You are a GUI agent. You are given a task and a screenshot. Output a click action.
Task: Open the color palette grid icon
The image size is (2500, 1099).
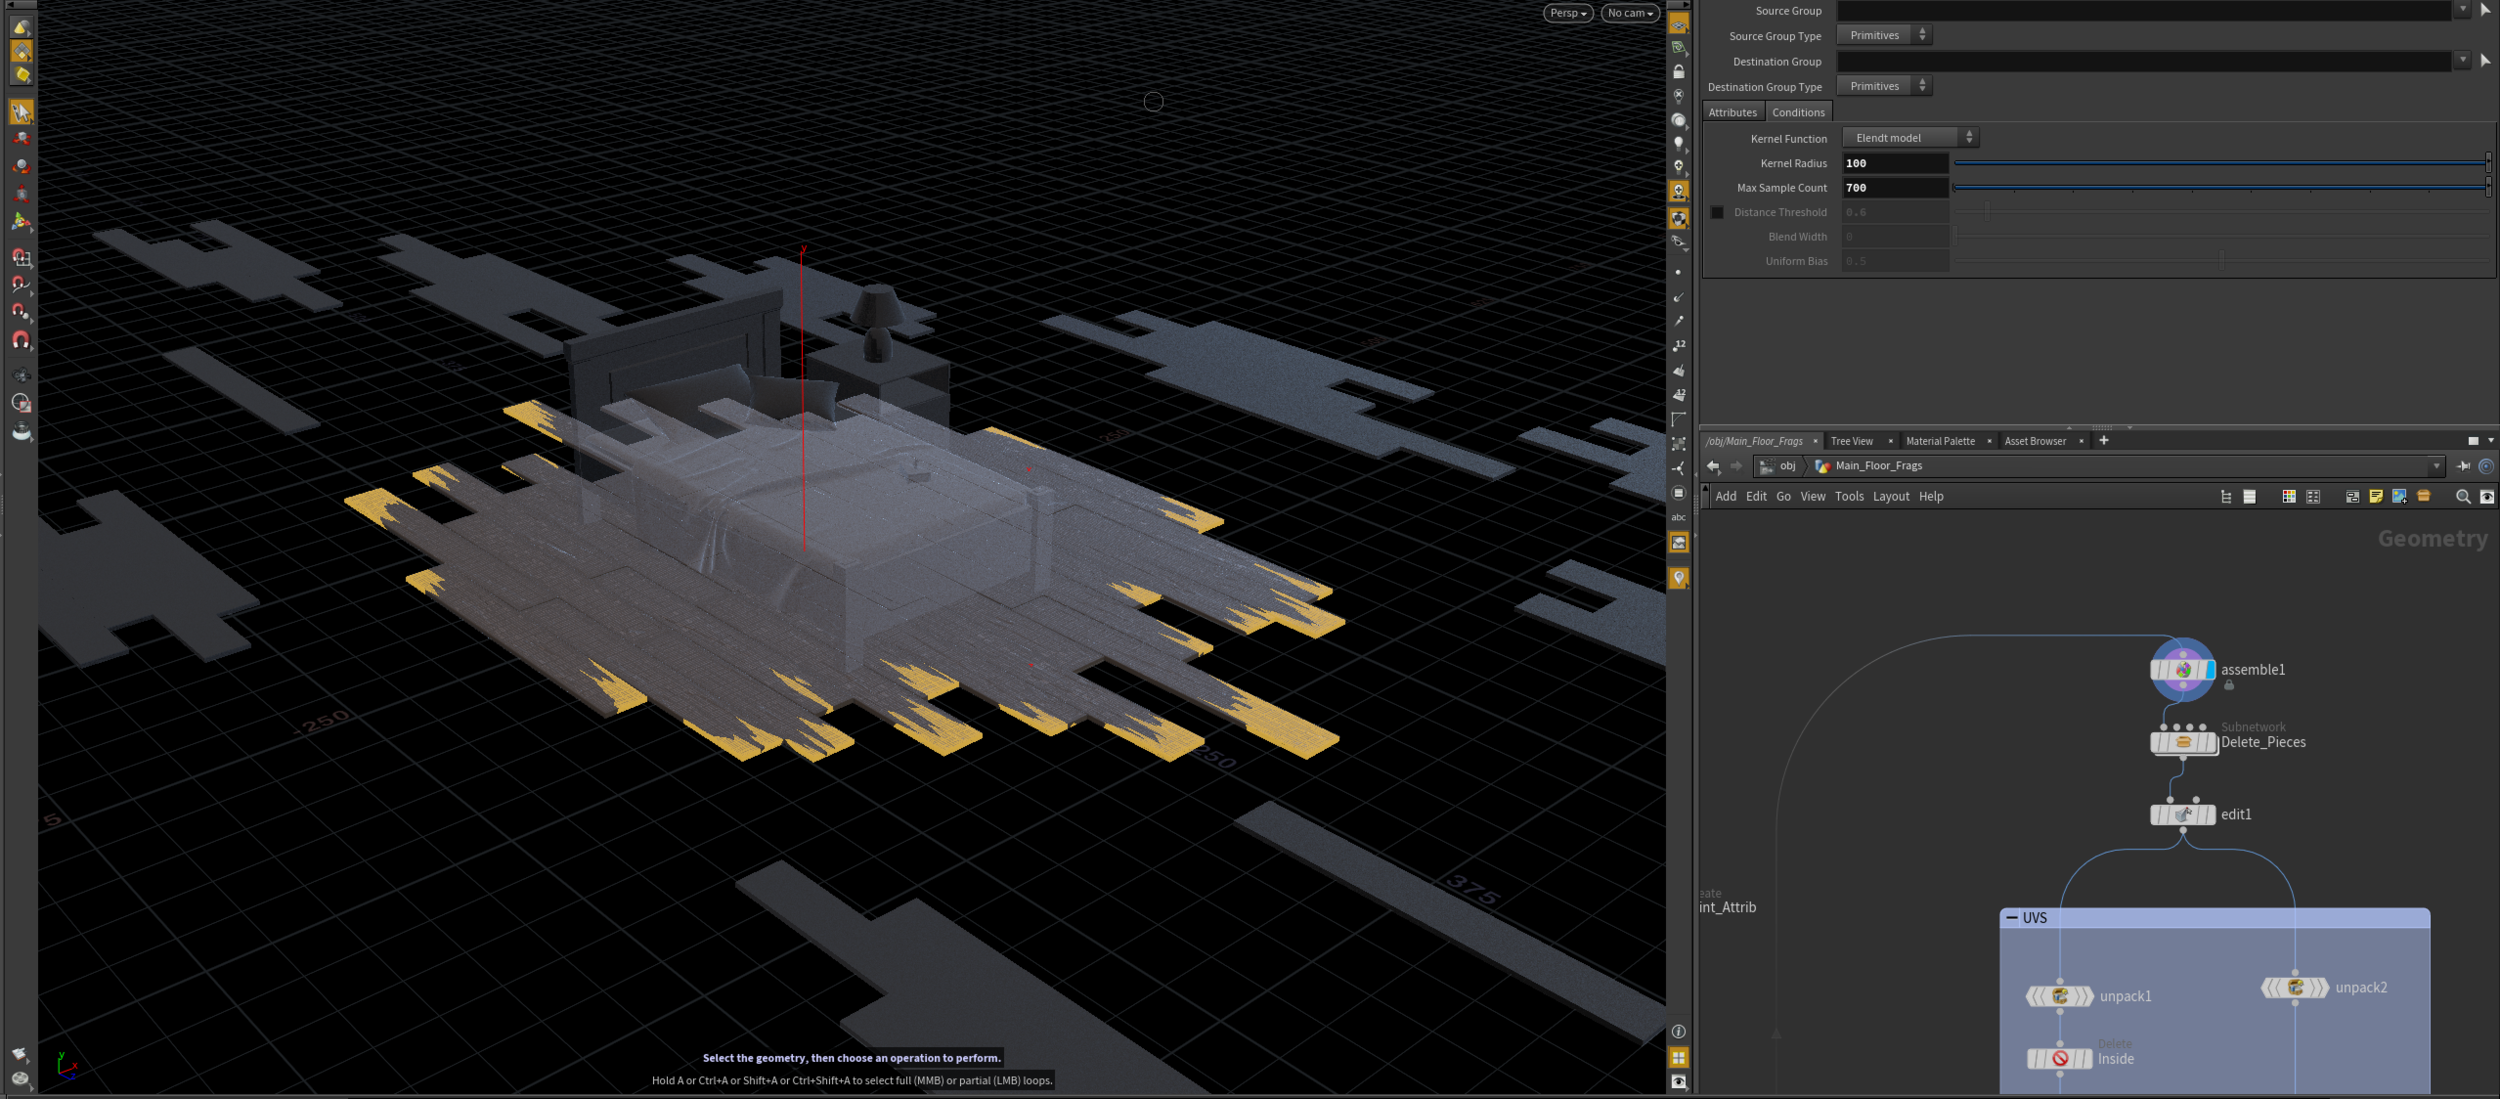coord(2289,497)
